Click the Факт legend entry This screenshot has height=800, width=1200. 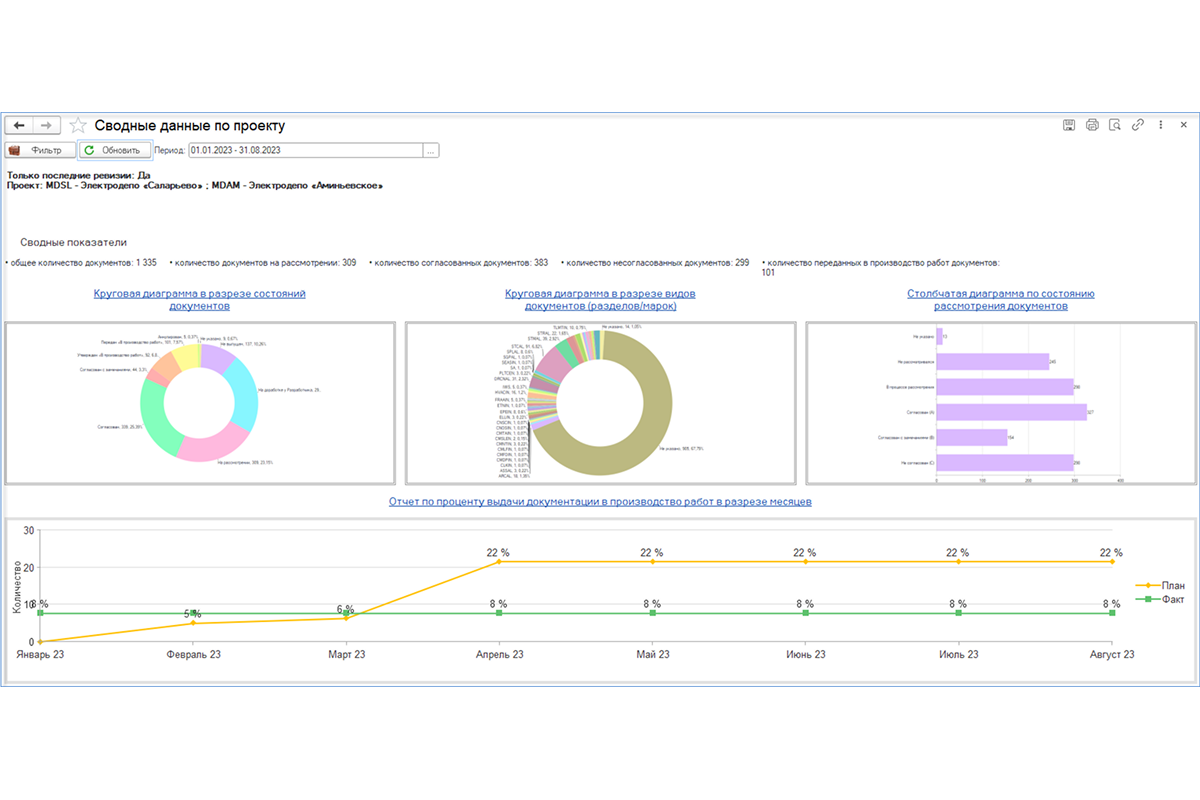pyautogui.click(x=1160, y=599)
